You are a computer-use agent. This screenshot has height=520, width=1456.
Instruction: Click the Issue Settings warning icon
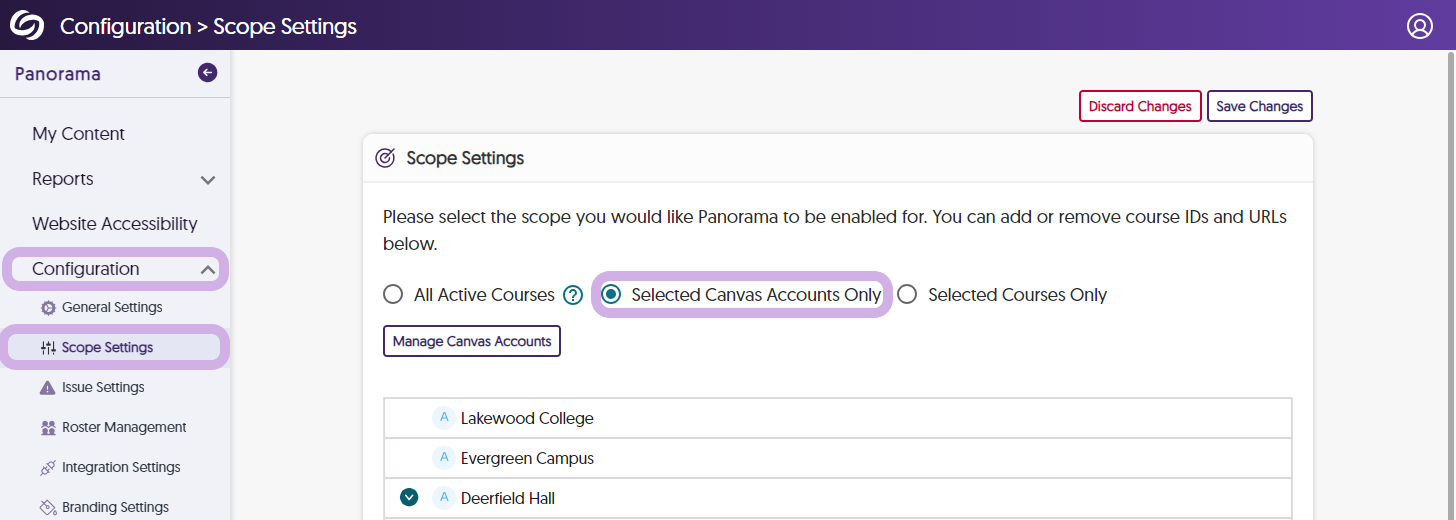tap(47, 387)
